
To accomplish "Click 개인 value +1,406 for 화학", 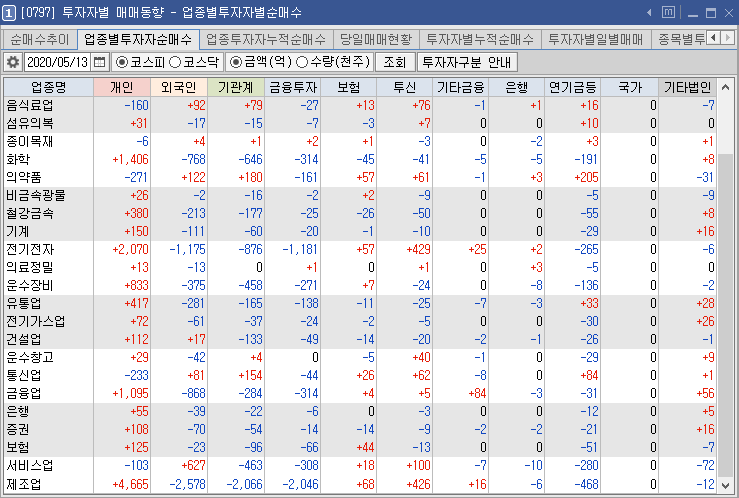I will [x=130, y=160].
